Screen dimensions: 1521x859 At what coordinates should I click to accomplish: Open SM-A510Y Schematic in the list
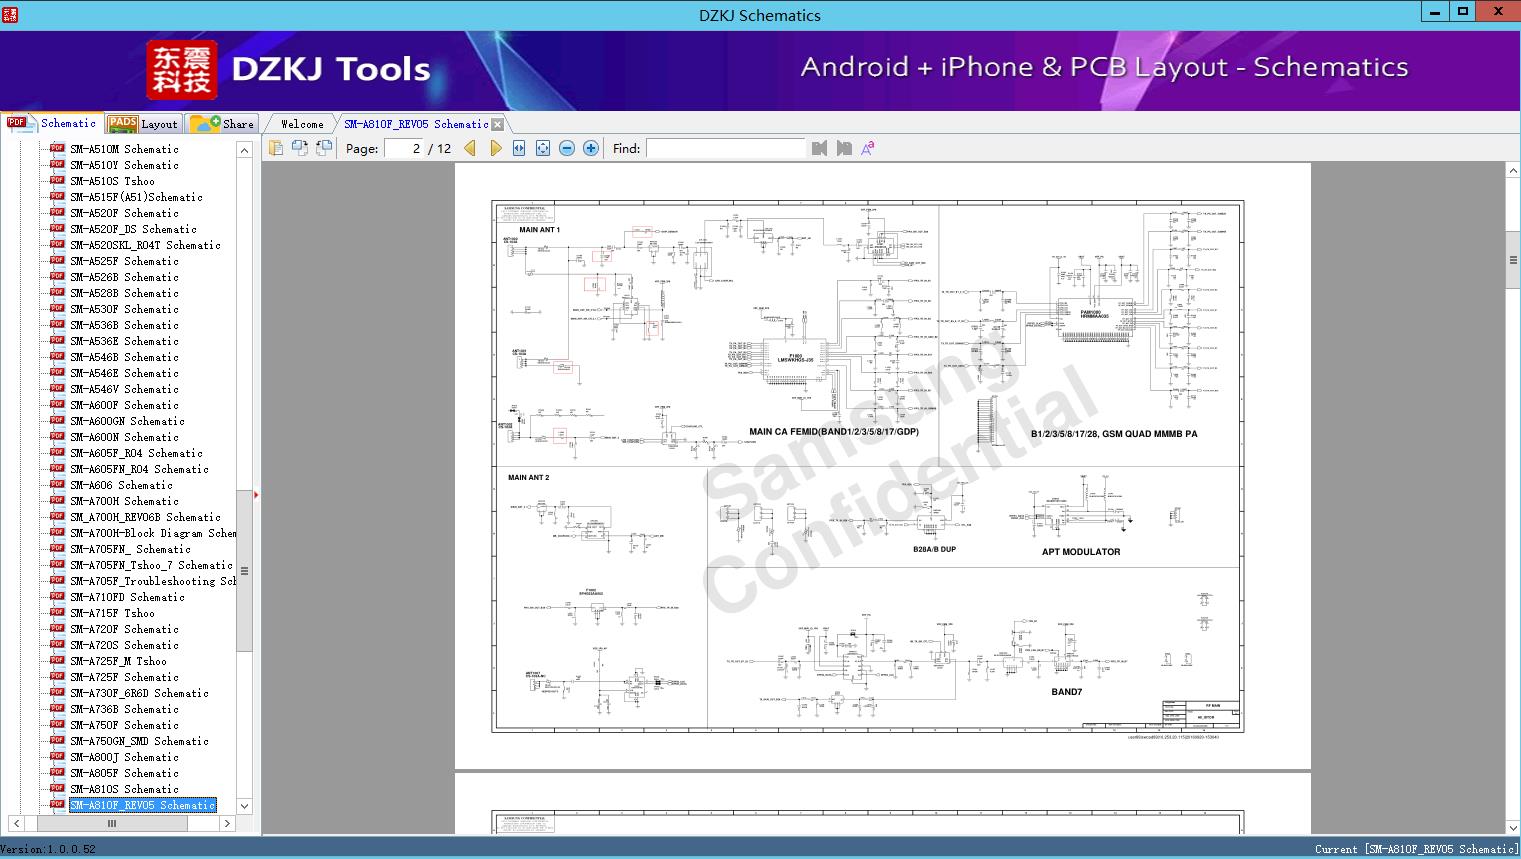pos(124,165)
